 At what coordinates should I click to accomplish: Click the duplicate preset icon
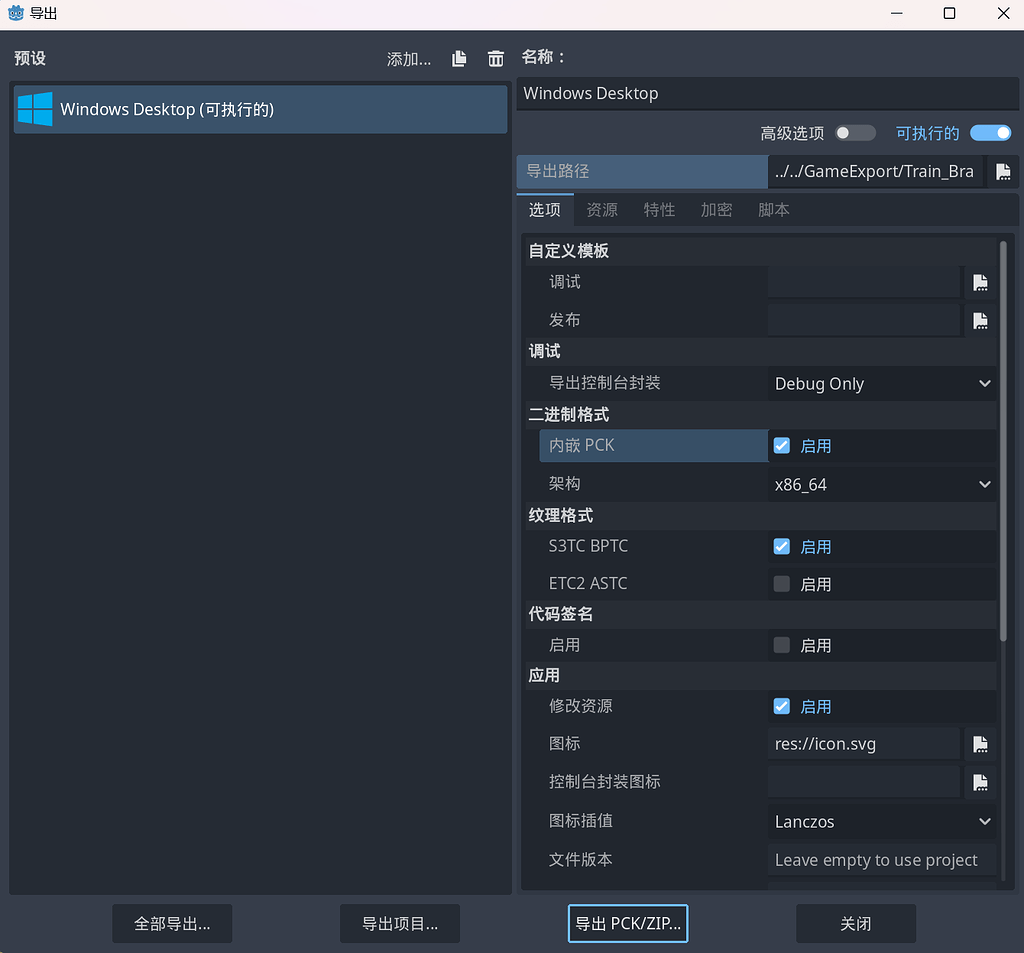(459, 59)
